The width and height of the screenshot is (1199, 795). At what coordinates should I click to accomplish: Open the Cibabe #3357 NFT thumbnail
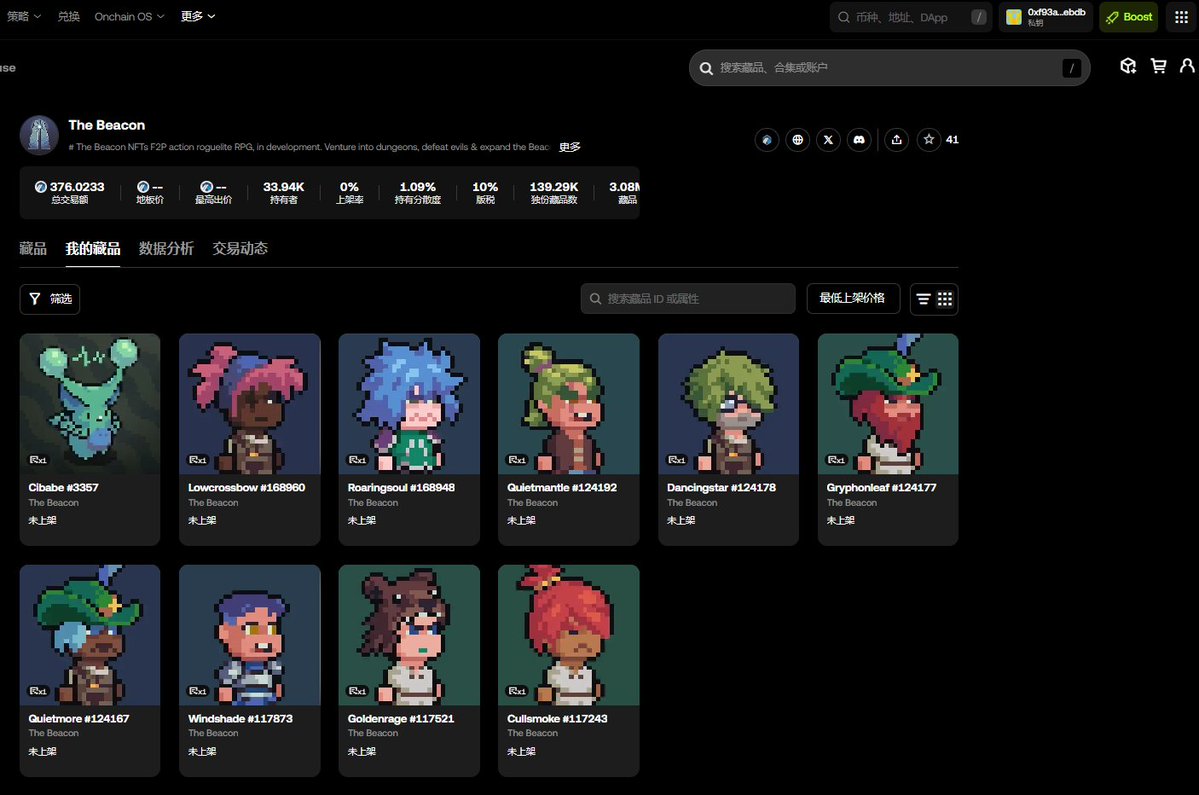[x=90, y=404]
